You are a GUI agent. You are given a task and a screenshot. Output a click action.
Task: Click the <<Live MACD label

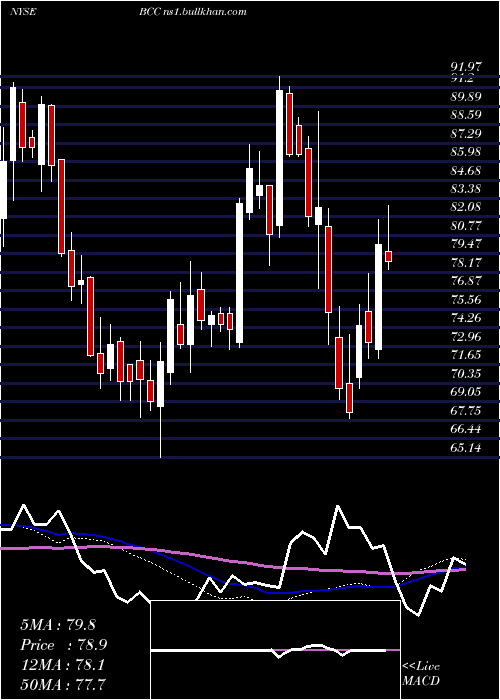pyautogui.click(x=421, y=674)
